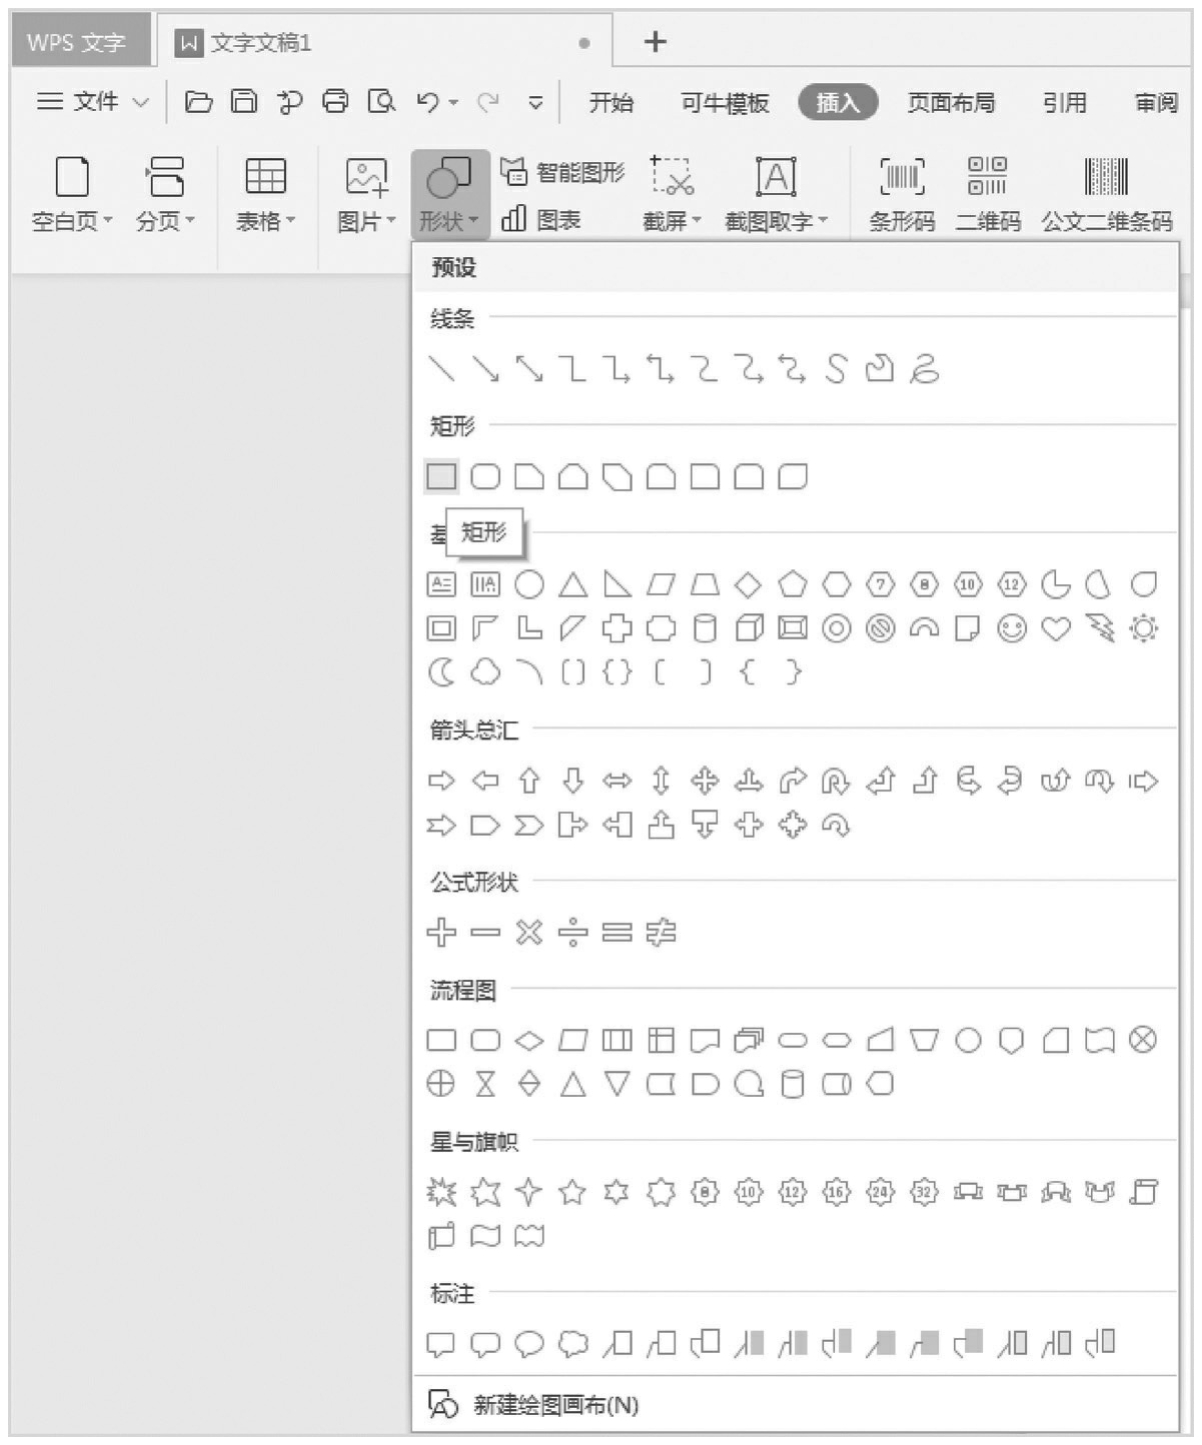Insert the diamond shape from basic shapes

[748, 584]
